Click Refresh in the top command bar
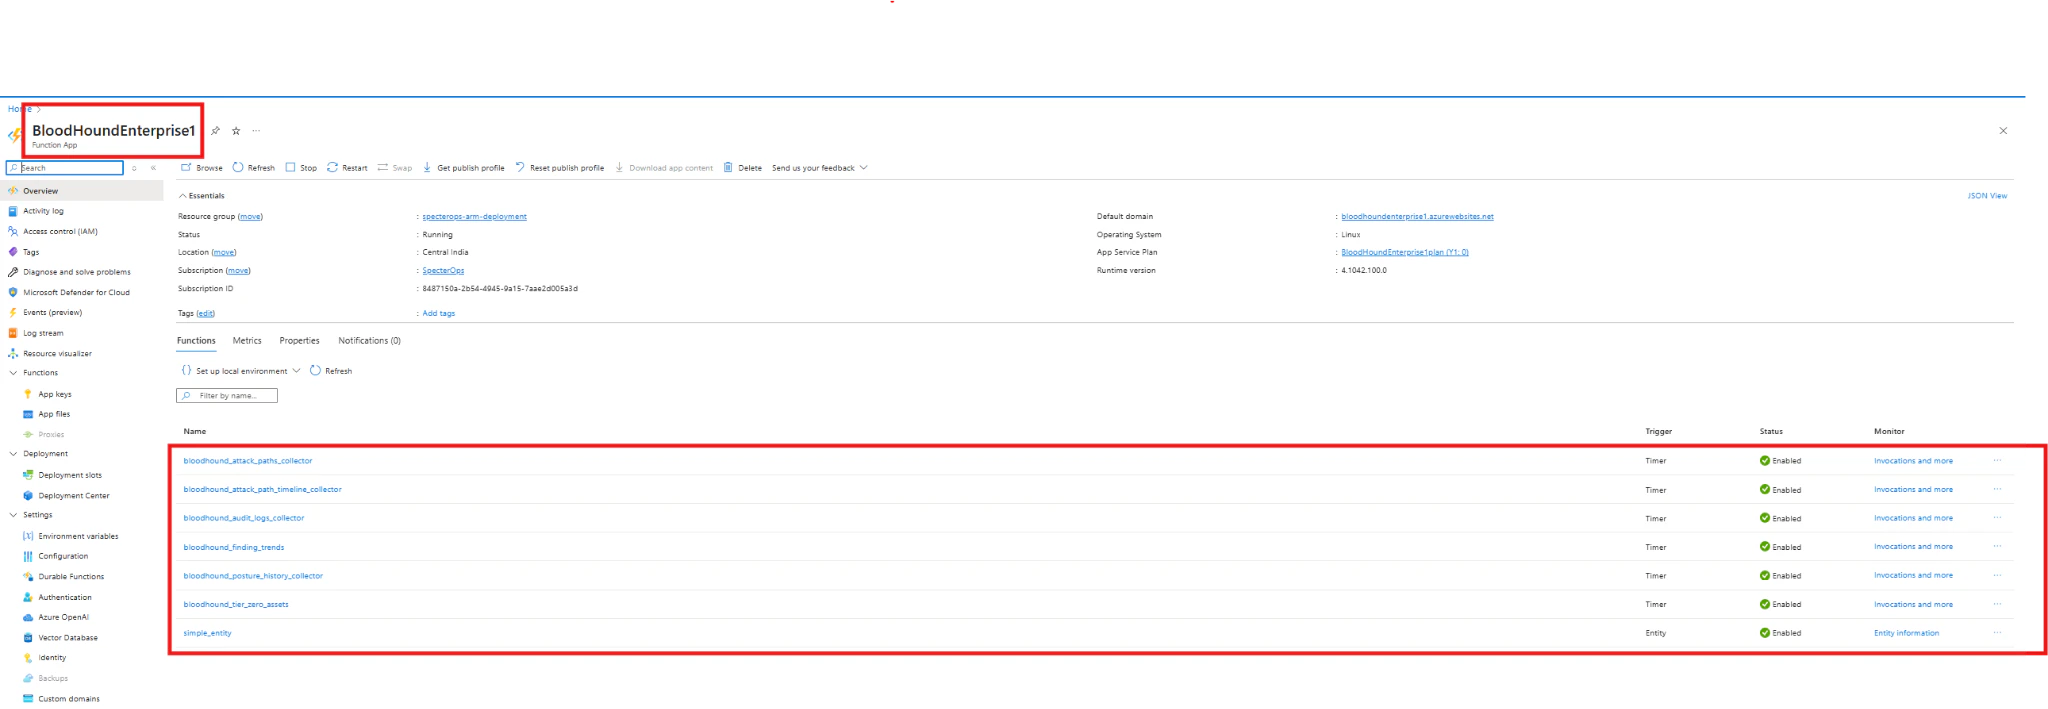Image resolution: width=2048 pixels, height=709 pixels. coord(253,168)
